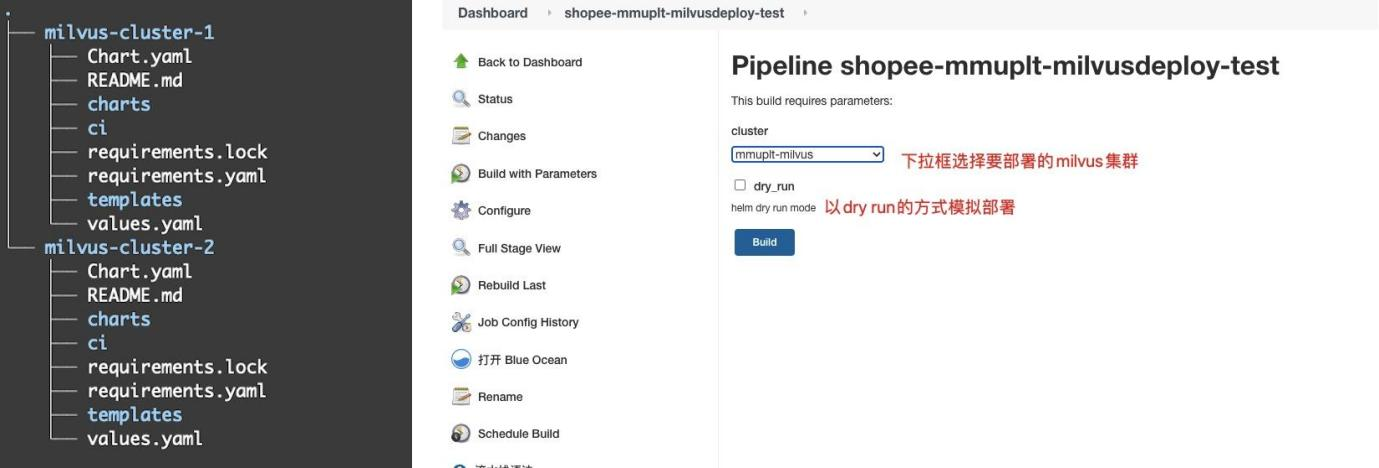Open the Rebuild Last link
The height and width of the screenshot is (468, 1379).
coord(512,285)
